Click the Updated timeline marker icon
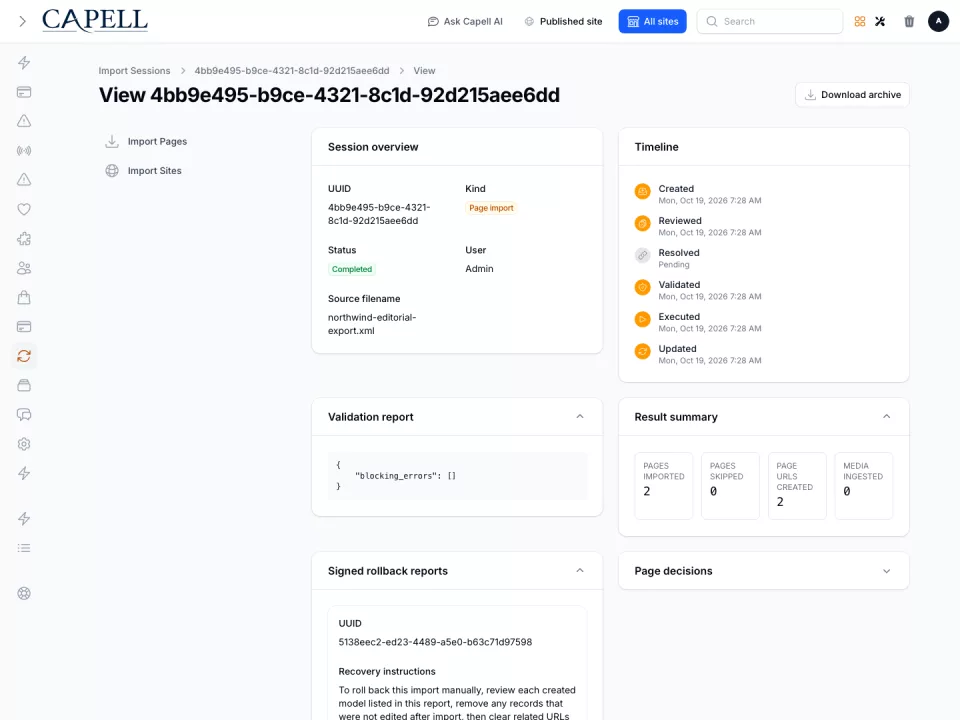 (642, 351)
